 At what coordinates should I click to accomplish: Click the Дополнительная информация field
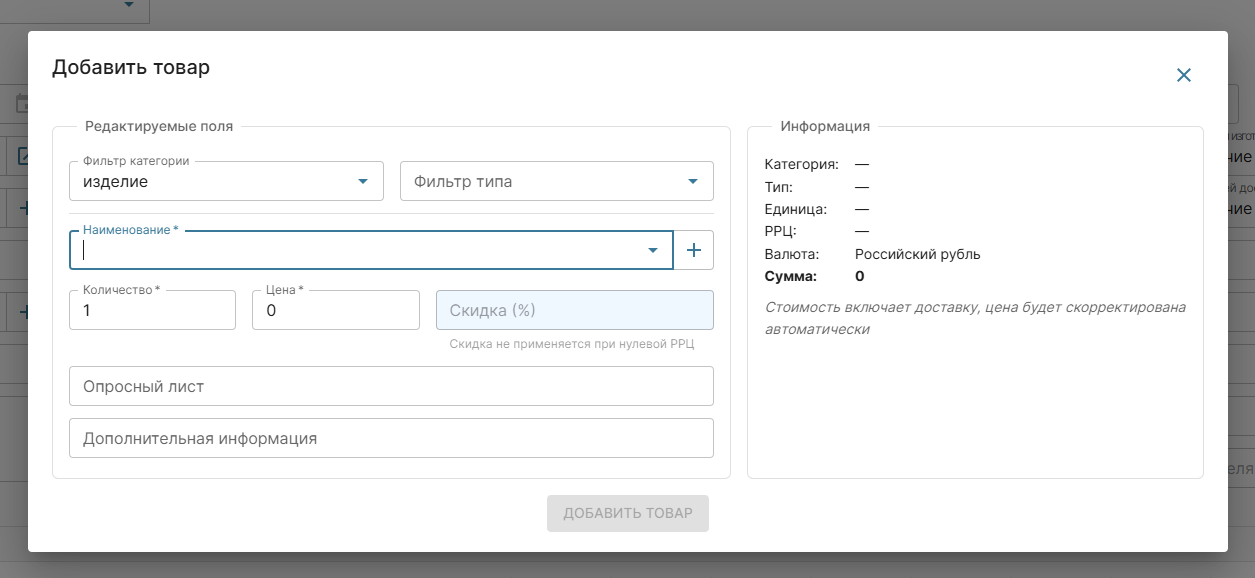[390, 438]
